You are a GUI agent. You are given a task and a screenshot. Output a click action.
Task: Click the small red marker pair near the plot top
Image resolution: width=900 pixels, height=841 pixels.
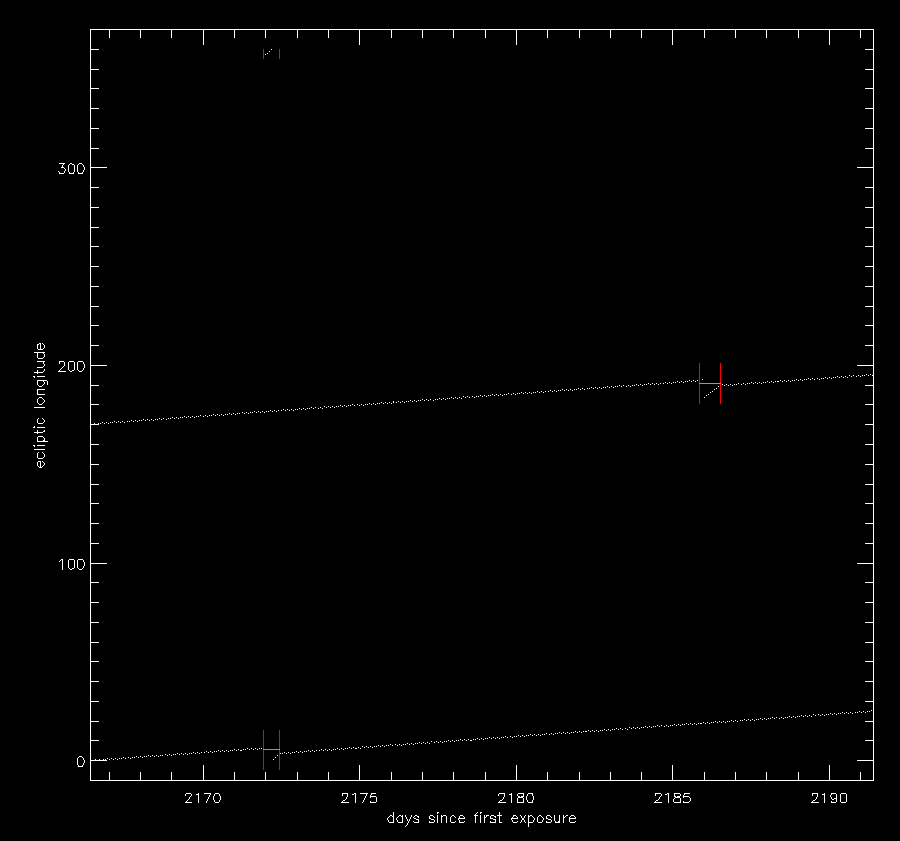click(271, 53)
